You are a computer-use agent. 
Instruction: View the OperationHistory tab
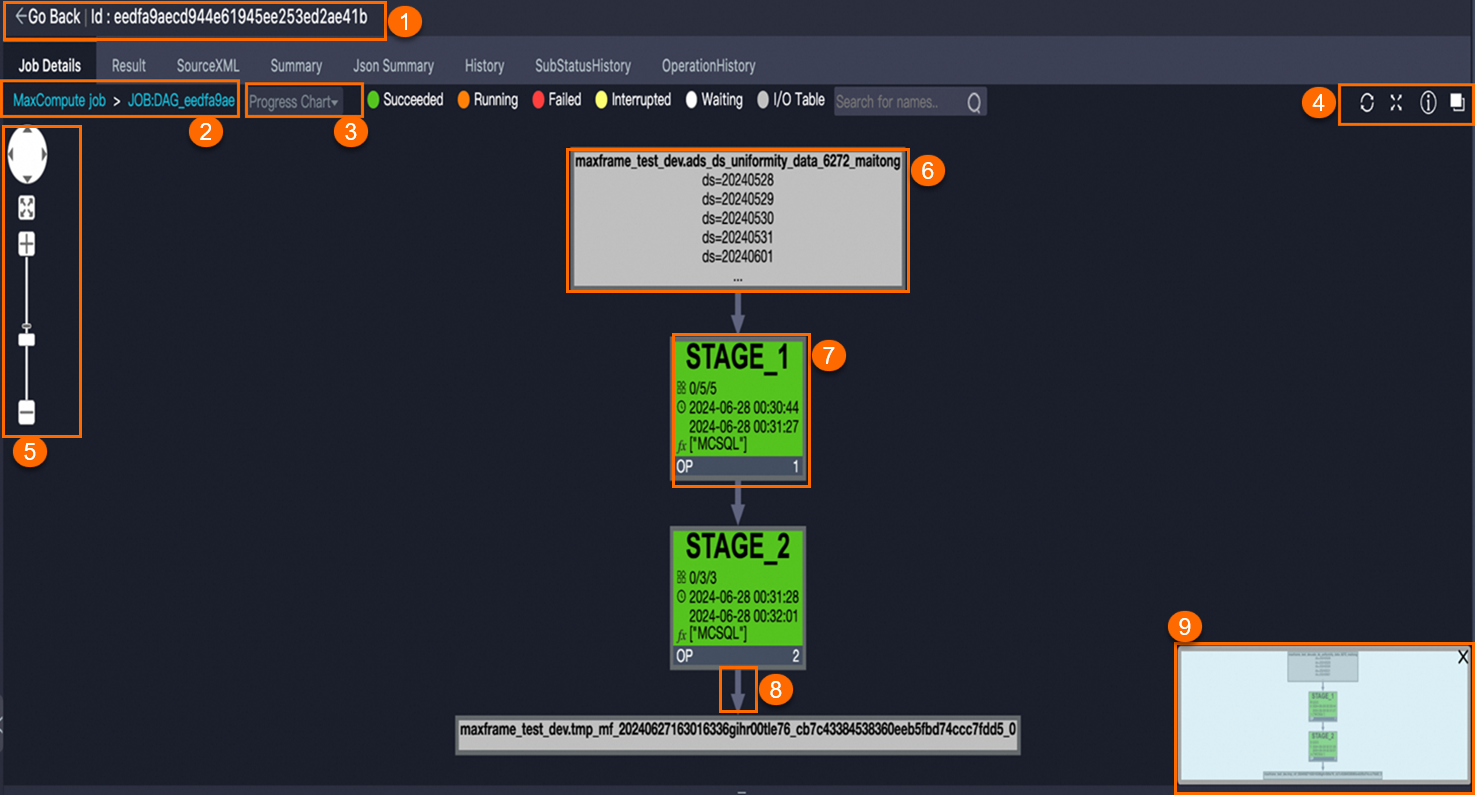708,66
